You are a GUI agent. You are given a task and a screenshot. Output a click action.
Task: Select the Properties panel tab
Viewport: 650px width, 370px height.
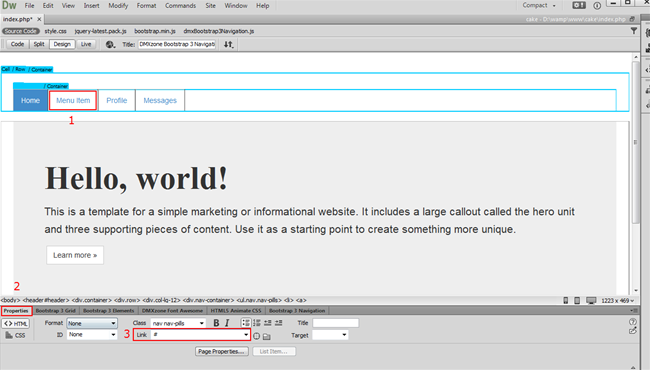click(x=16, y=310)
